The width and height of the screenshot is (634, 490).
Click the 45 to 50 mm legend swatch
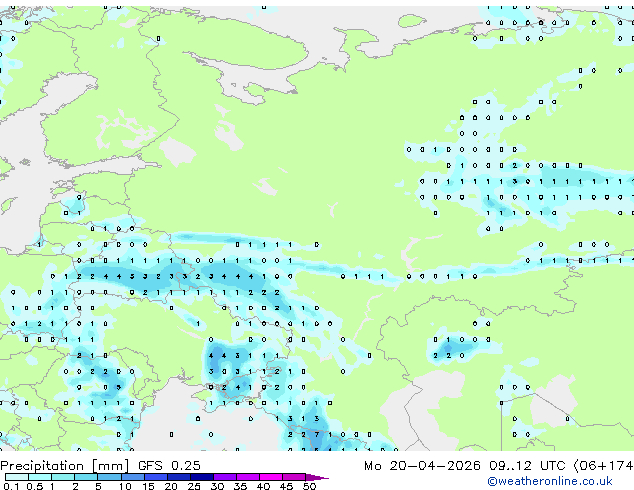294,477
